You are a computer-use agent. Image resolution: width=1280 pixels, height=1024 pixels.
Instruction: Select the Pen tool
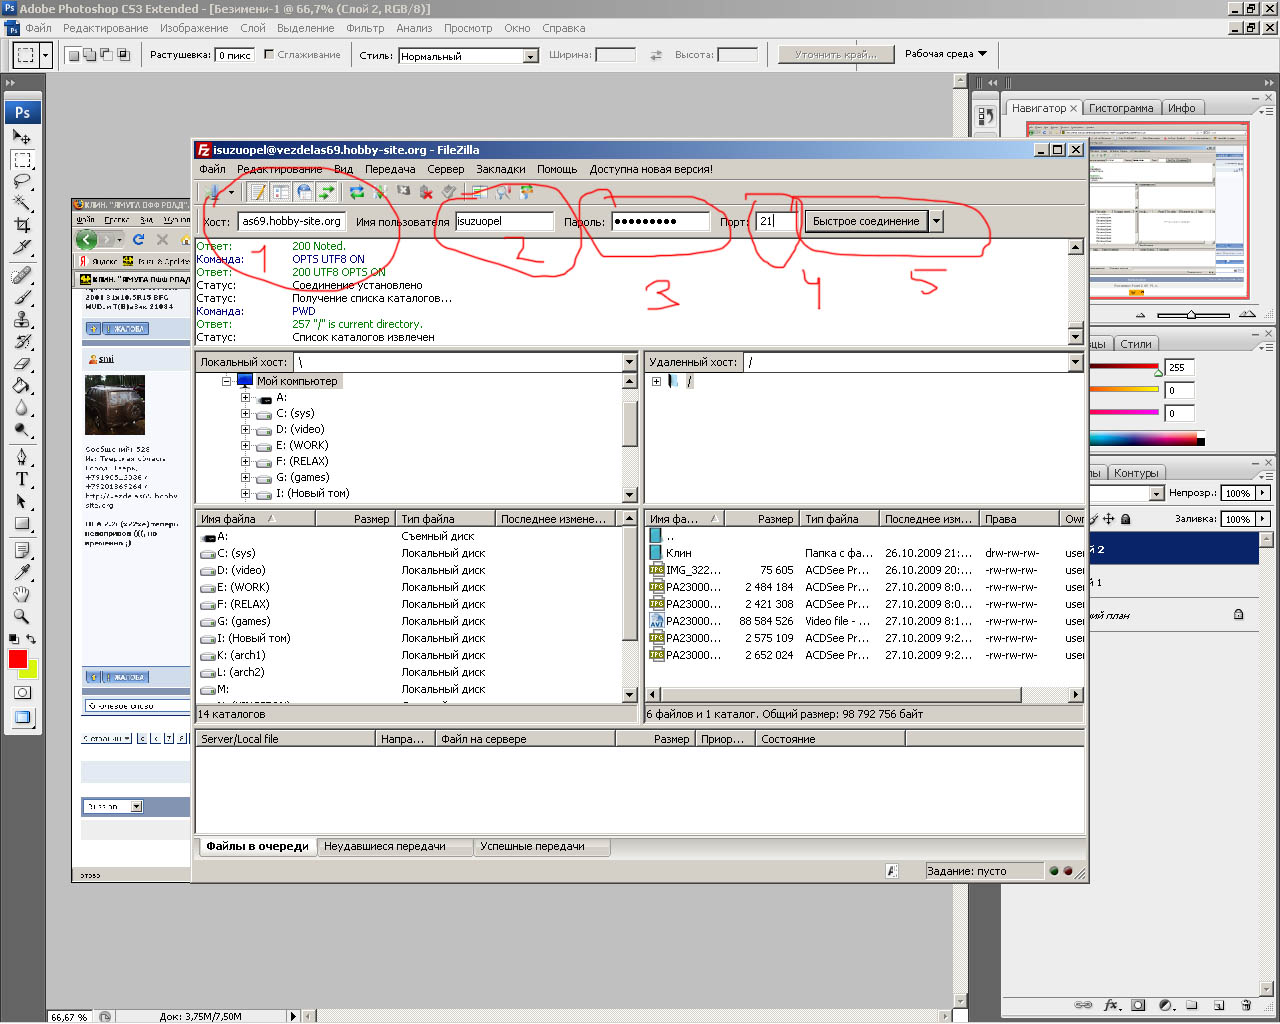click(22, 457)
